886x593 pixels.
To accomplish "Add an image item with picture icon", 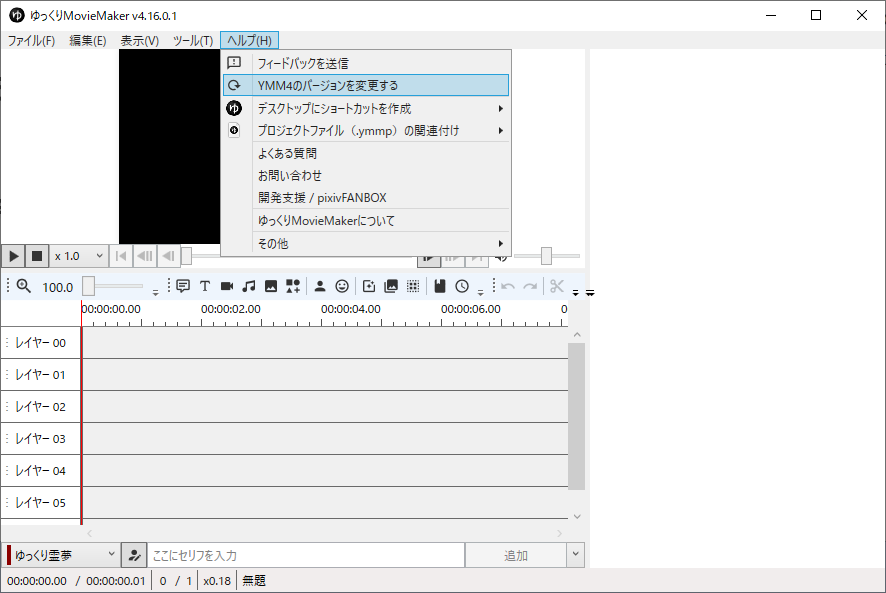I will pos(271,286).
